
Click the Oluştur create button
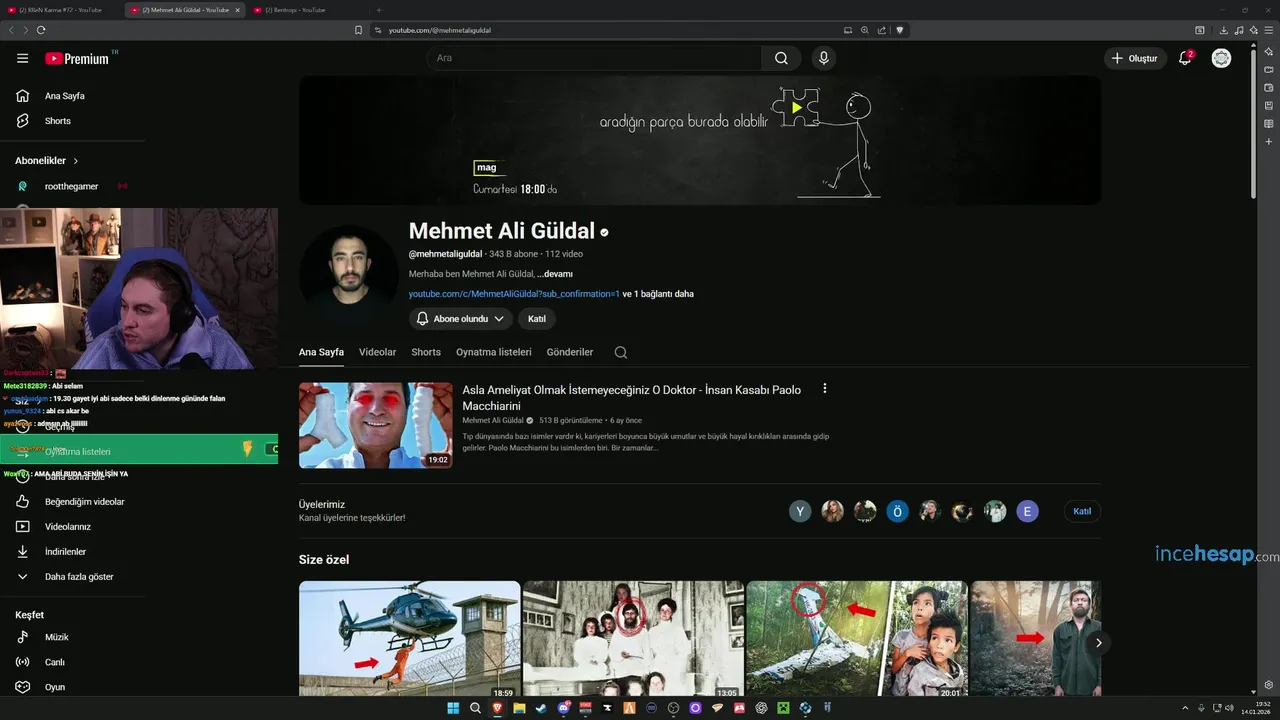point(1135,58)
